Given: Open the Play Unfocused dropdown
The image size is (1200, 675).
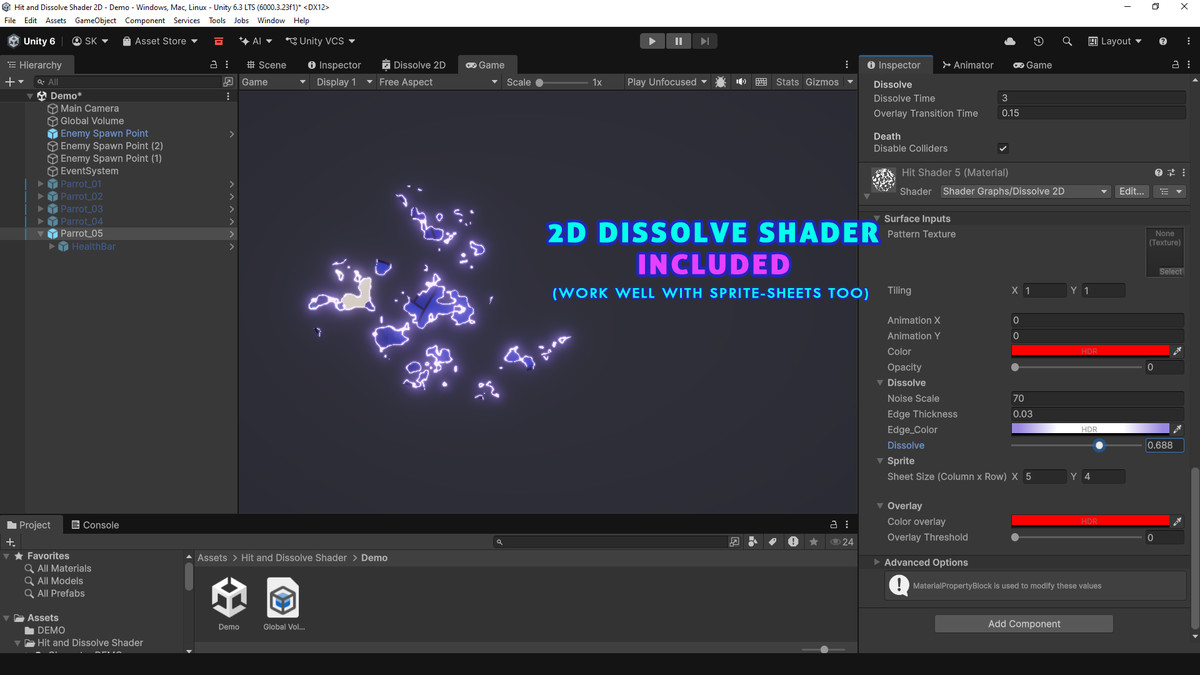Looking at the screenshot, I should (x=667, y=82).
